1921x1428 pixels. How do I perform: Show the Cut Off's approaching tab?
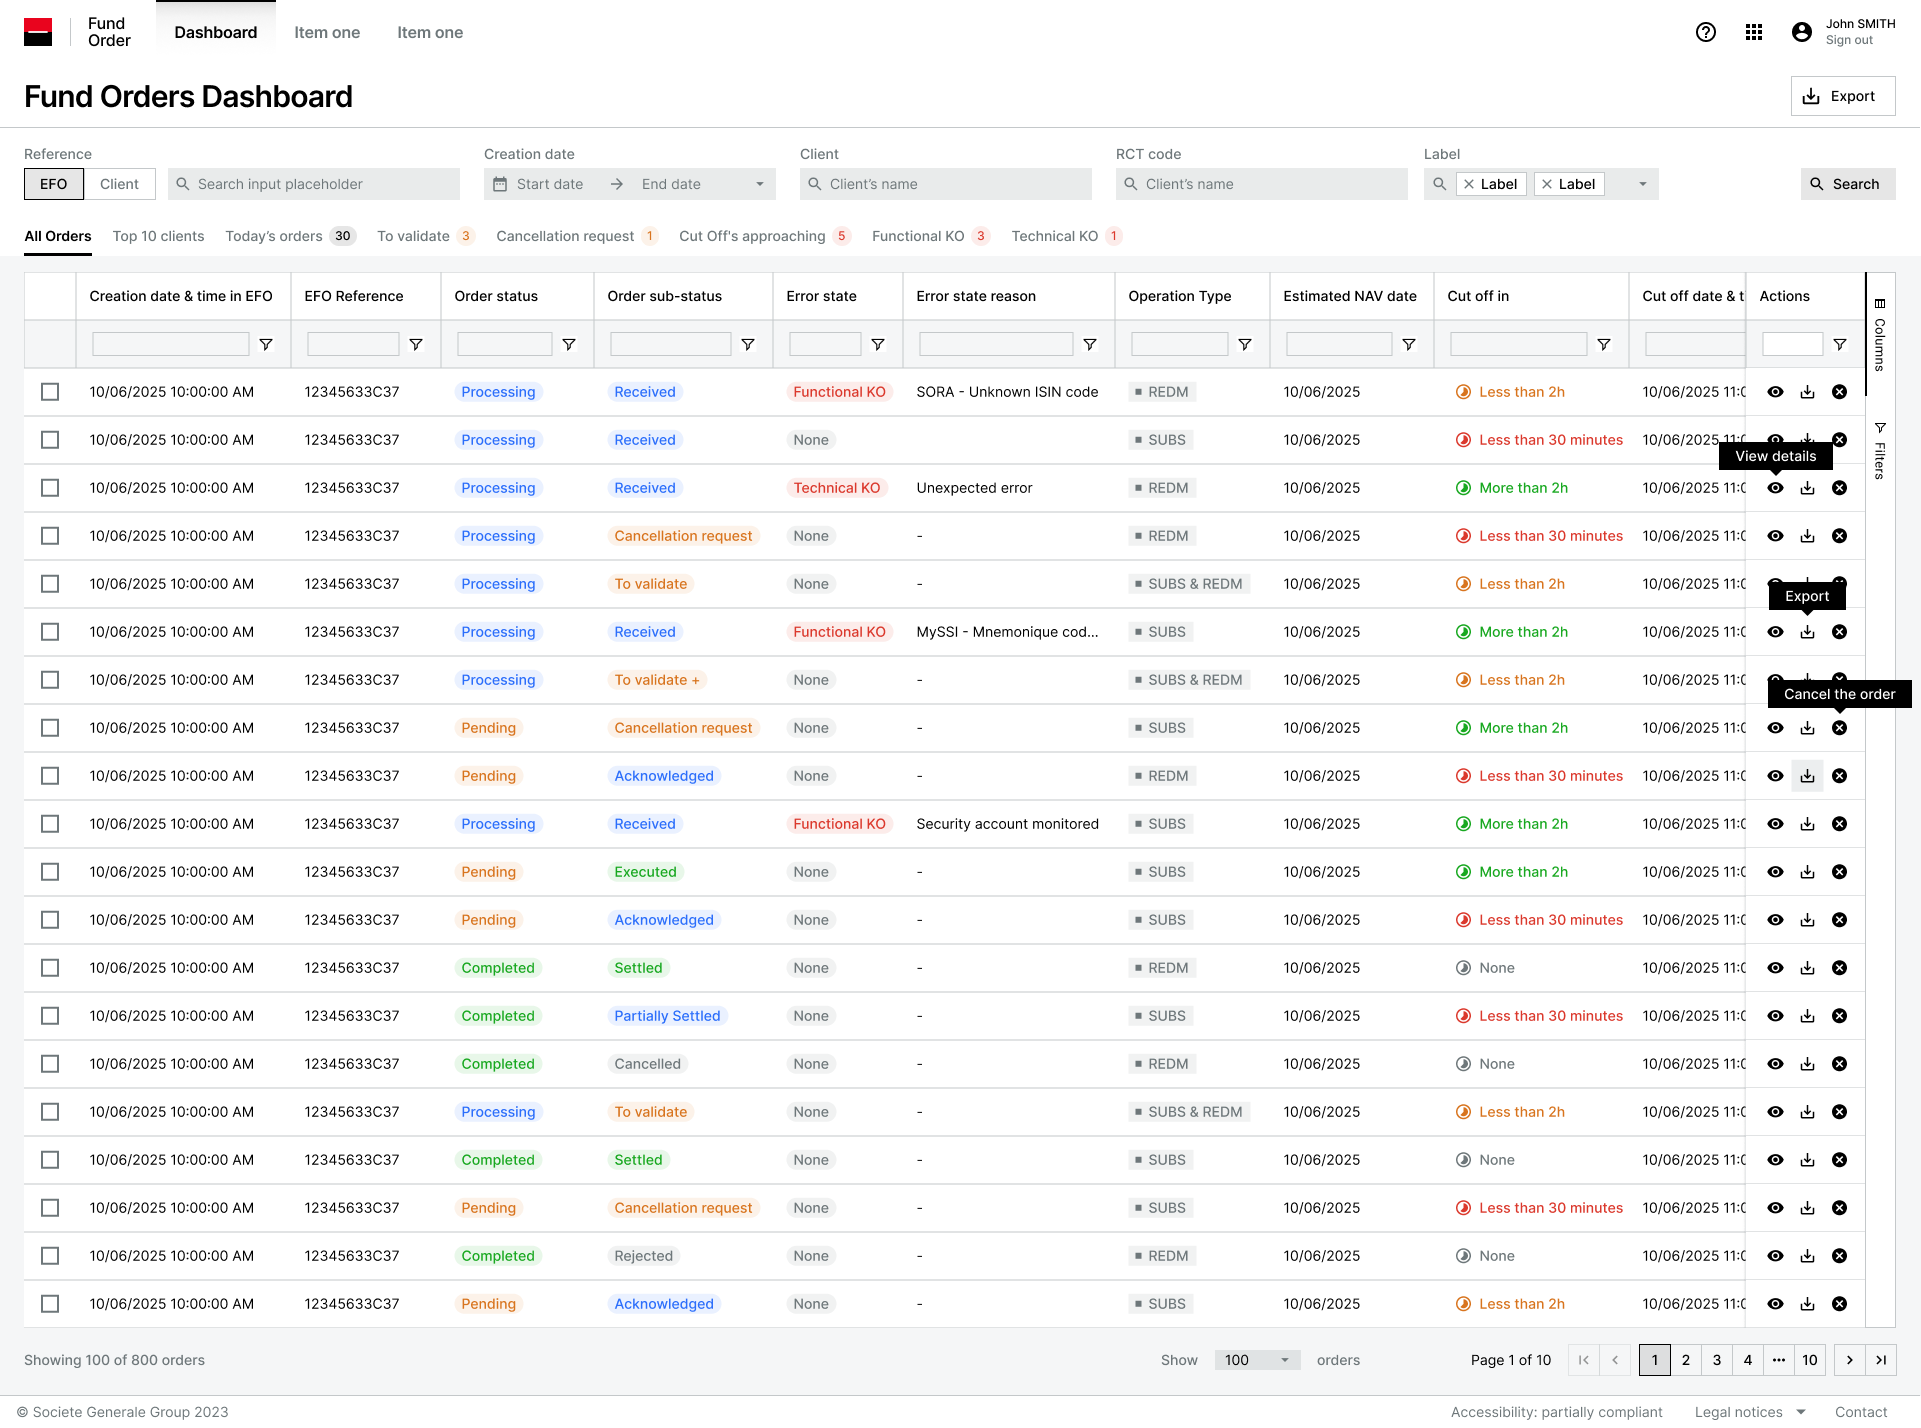(x=765, y=236)
